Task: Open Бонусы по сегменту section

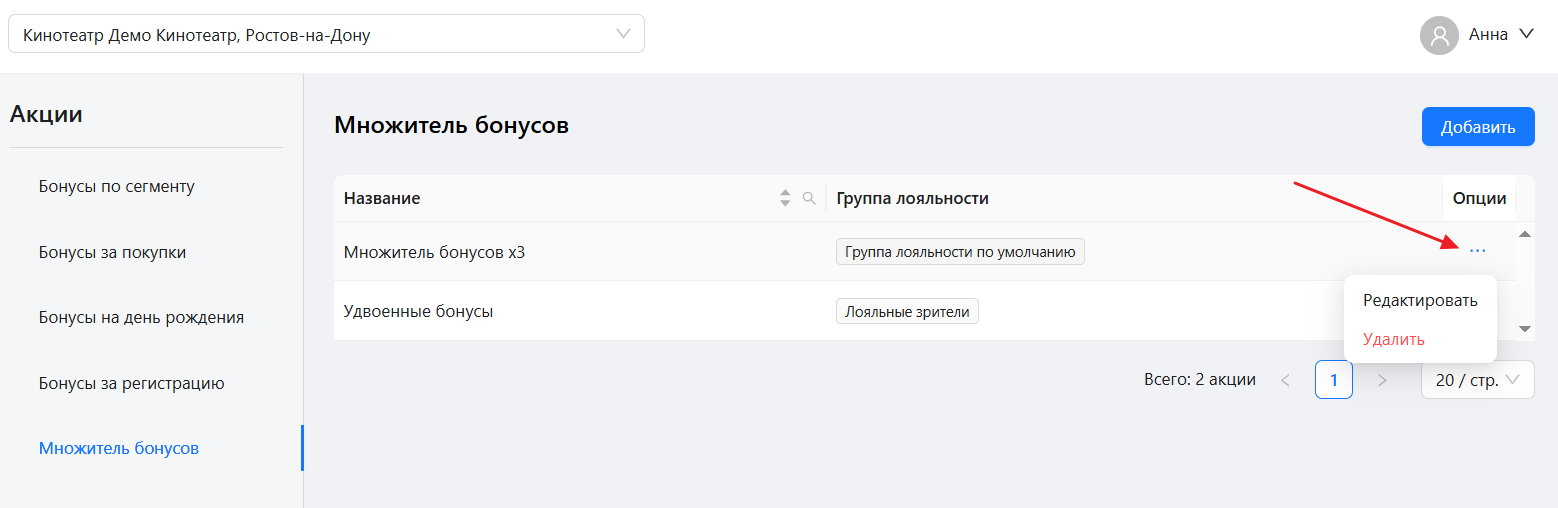Action: (x=117, y=186)
